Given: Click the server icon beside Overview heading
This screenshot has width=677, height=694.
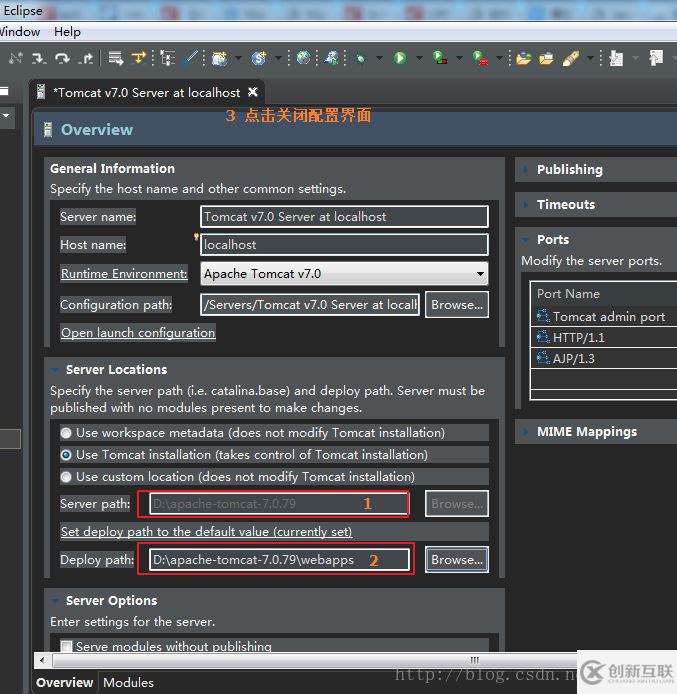Looking at the screenshot, I should click(48, 130).
